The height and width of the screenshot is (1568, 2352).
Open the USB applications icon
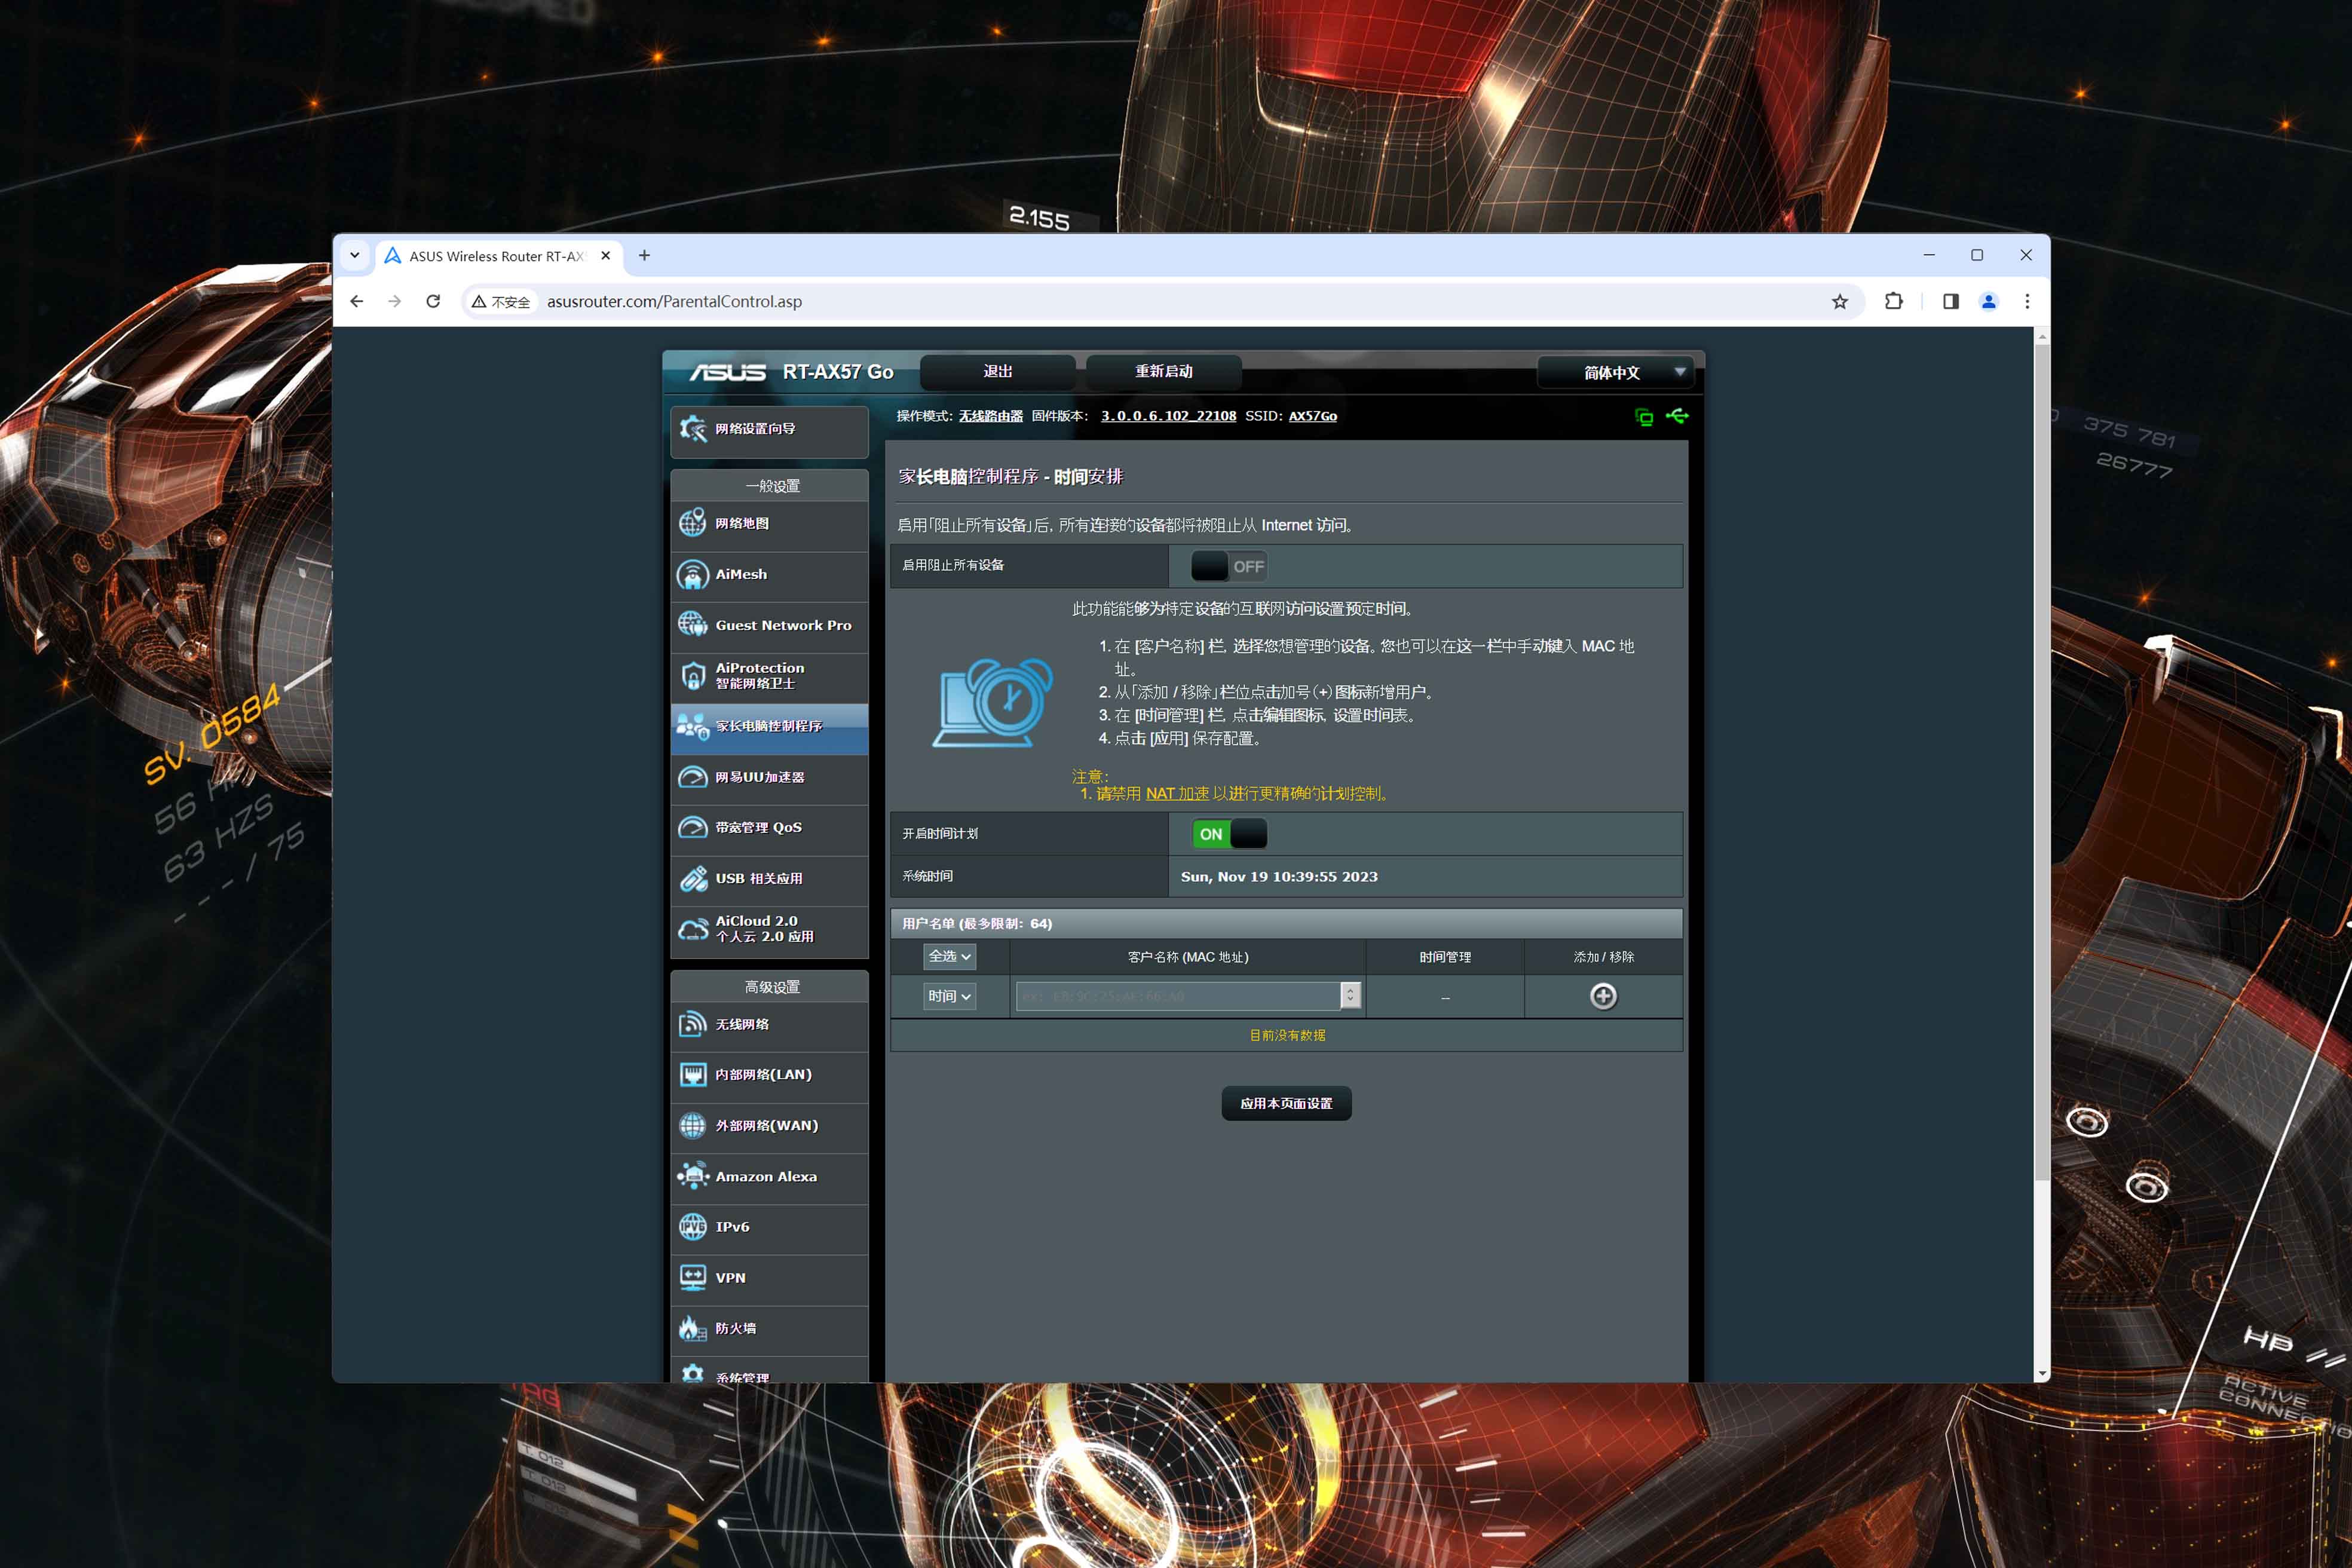[693, 878]
